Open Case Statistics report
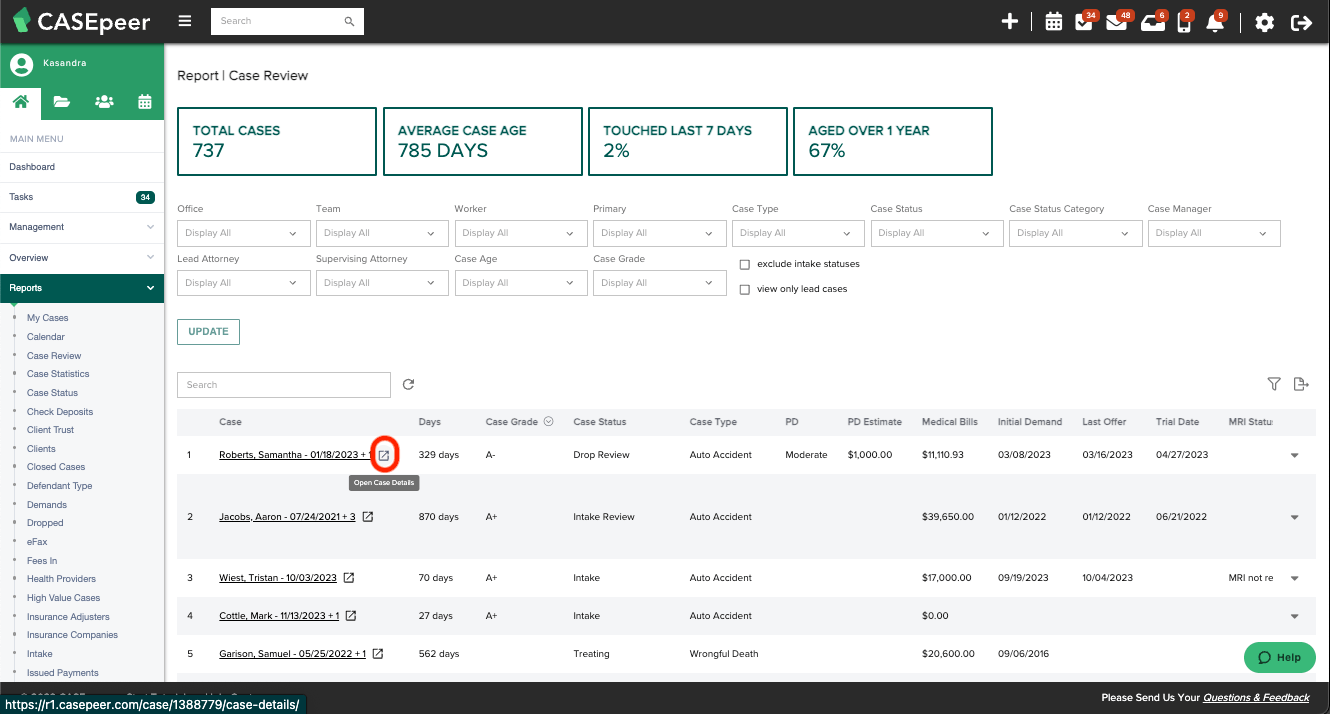 click(58, 374)
